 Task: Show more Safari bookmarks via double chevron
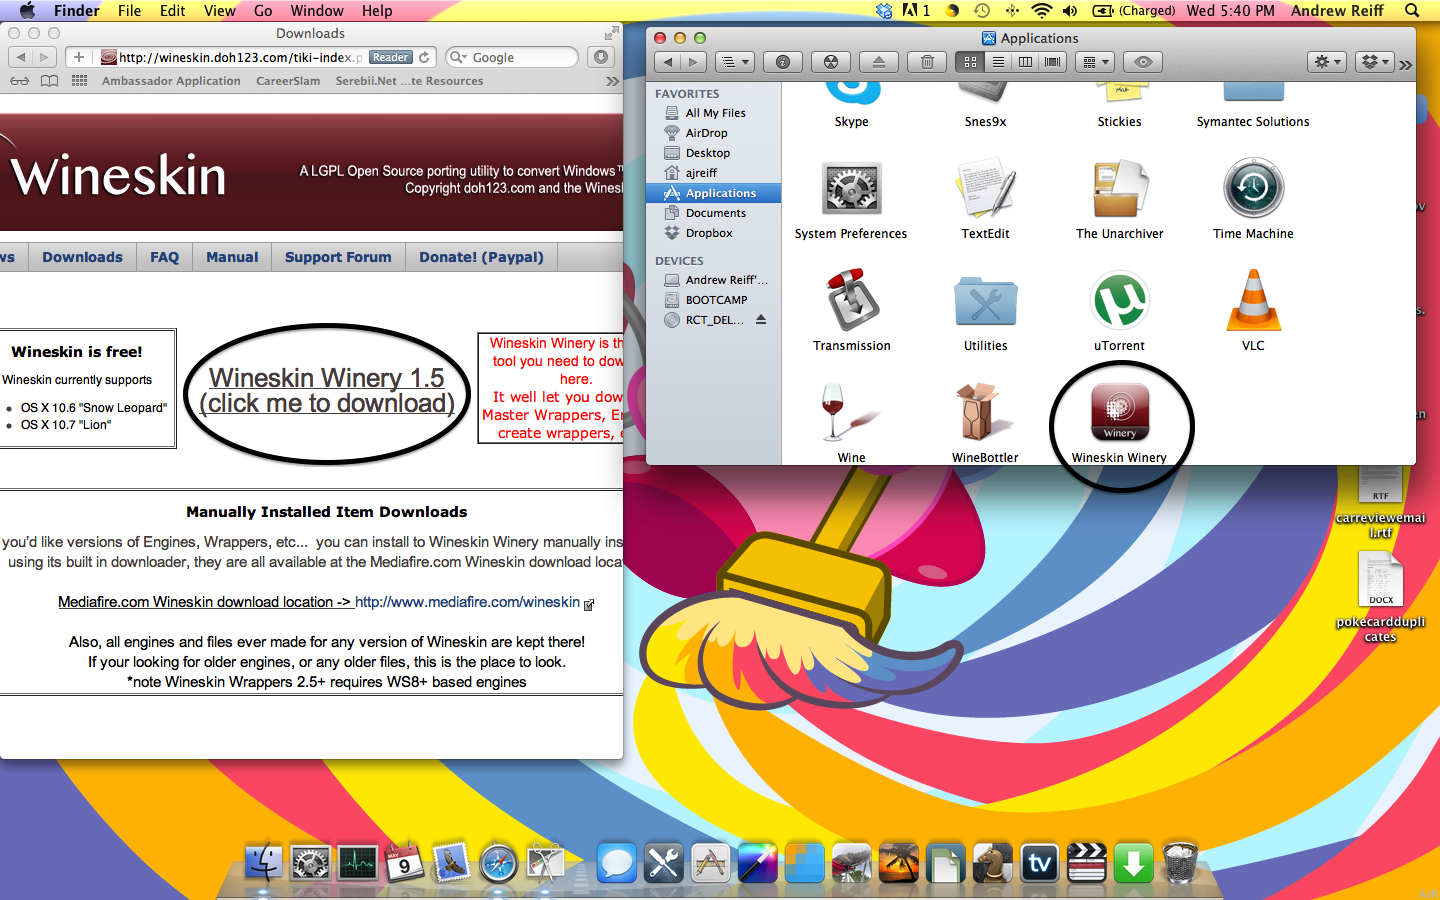(612, 81)
